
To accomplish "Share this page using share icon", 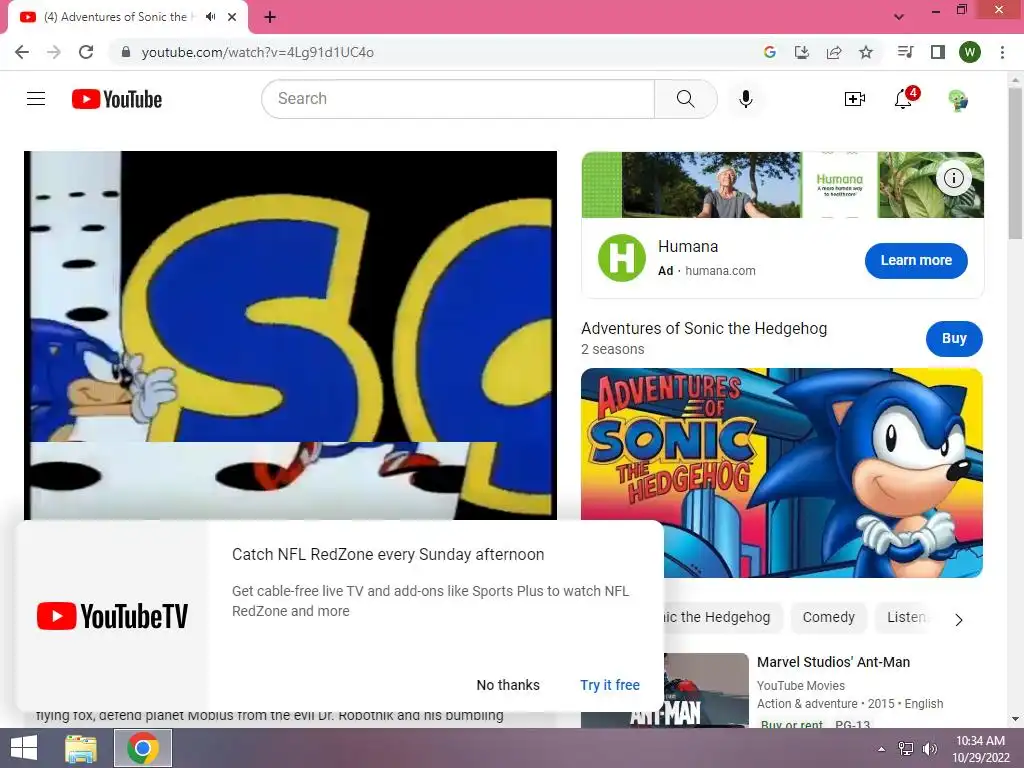I will [x=833, y=52].
